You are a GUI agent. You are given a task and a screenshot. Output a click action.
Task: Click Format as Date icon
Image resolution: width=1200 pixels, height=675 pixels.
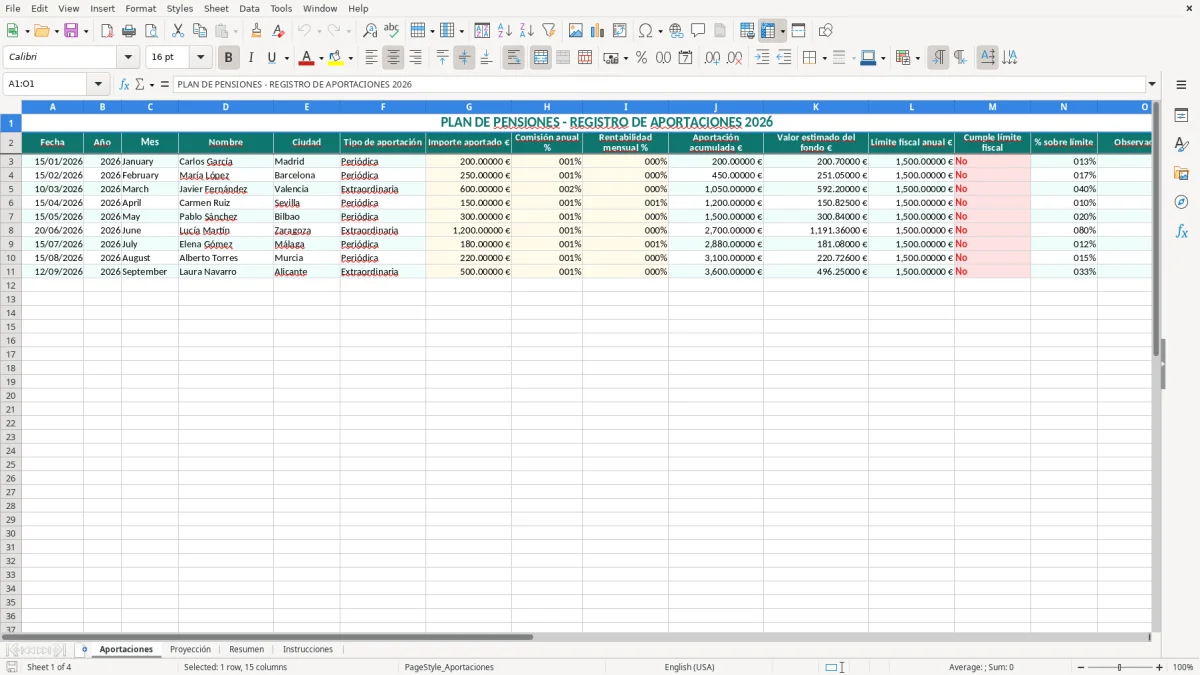[x=685, y=58]
